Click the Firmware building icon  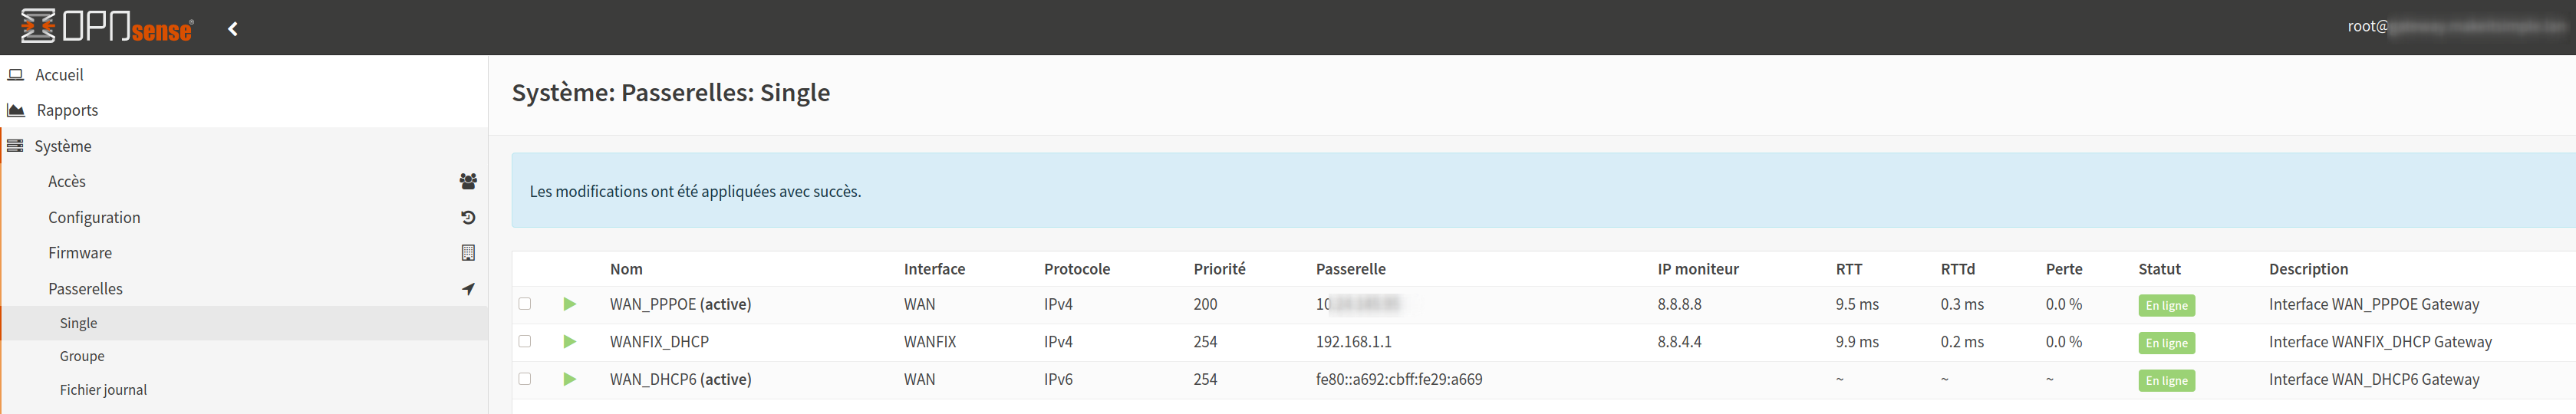pyautogui.click(x=467, y=253)
